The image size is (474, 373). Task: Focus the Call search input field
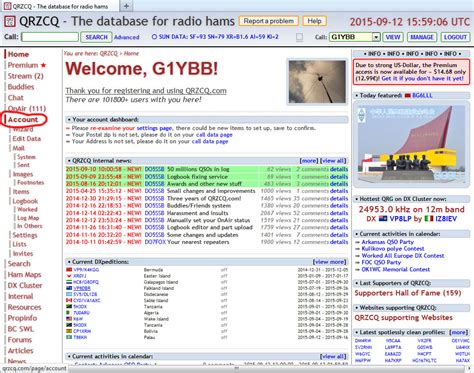(50, 37)
